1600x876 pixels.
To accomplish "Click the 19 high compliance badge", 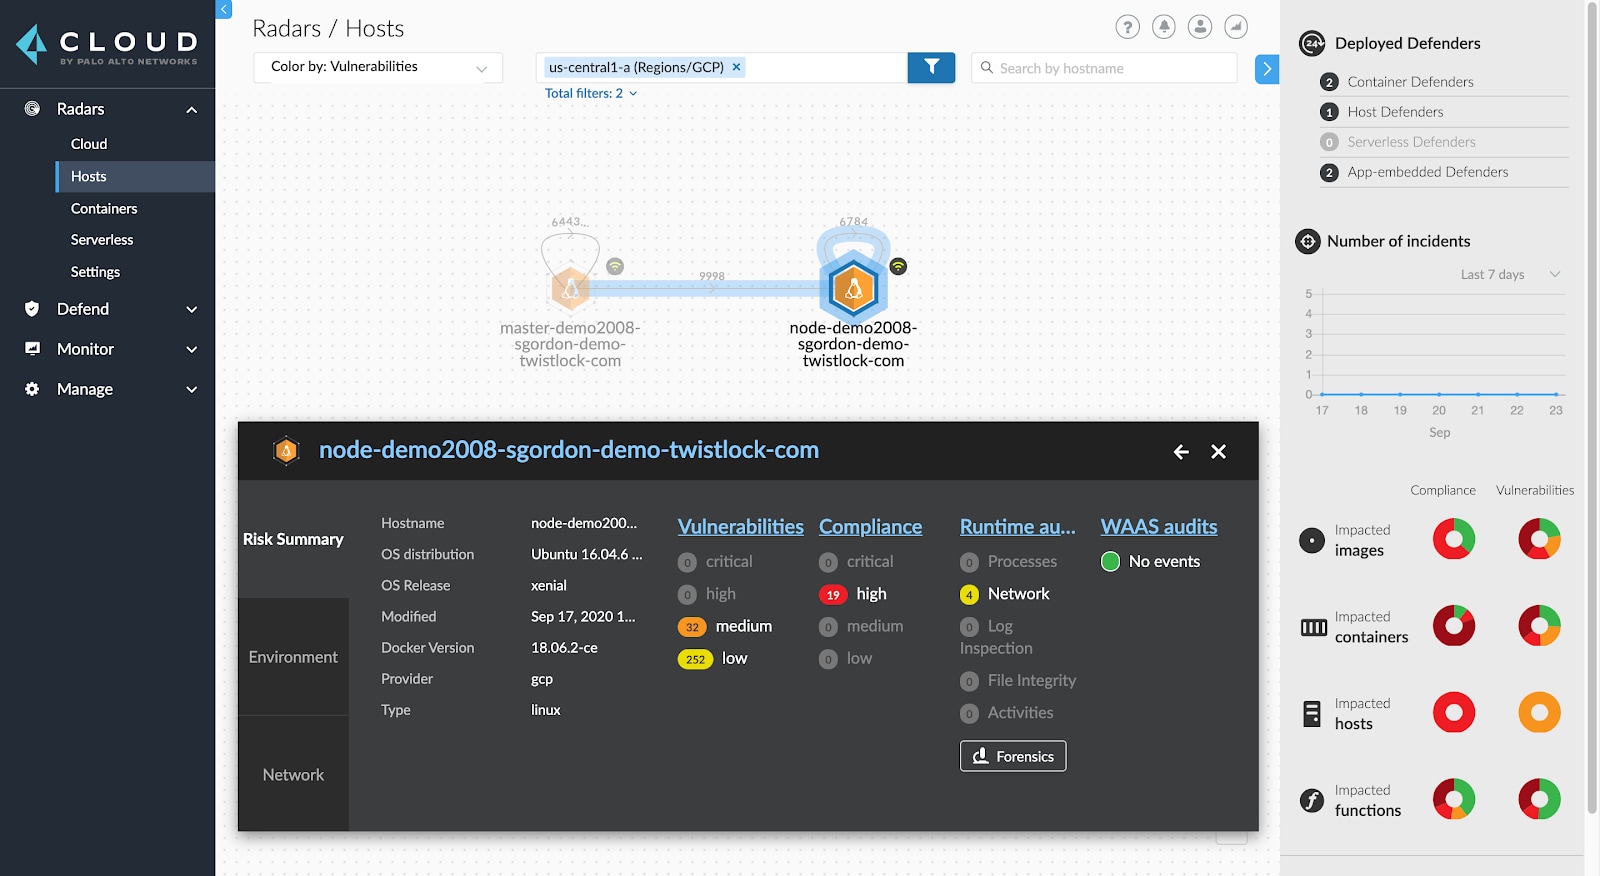I will 833,595.
